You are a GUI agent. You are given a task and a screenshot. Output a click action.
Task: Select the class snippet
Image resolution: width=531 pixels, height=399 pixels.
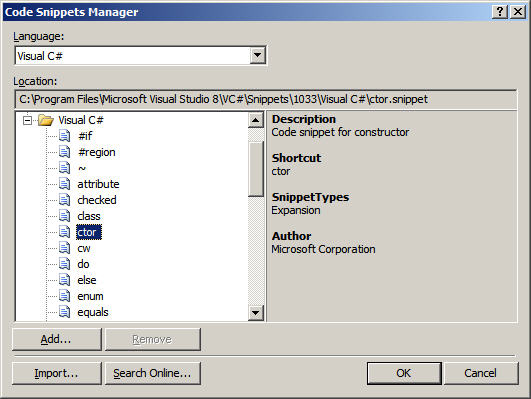pyautogui.click(x=89, y=216)
